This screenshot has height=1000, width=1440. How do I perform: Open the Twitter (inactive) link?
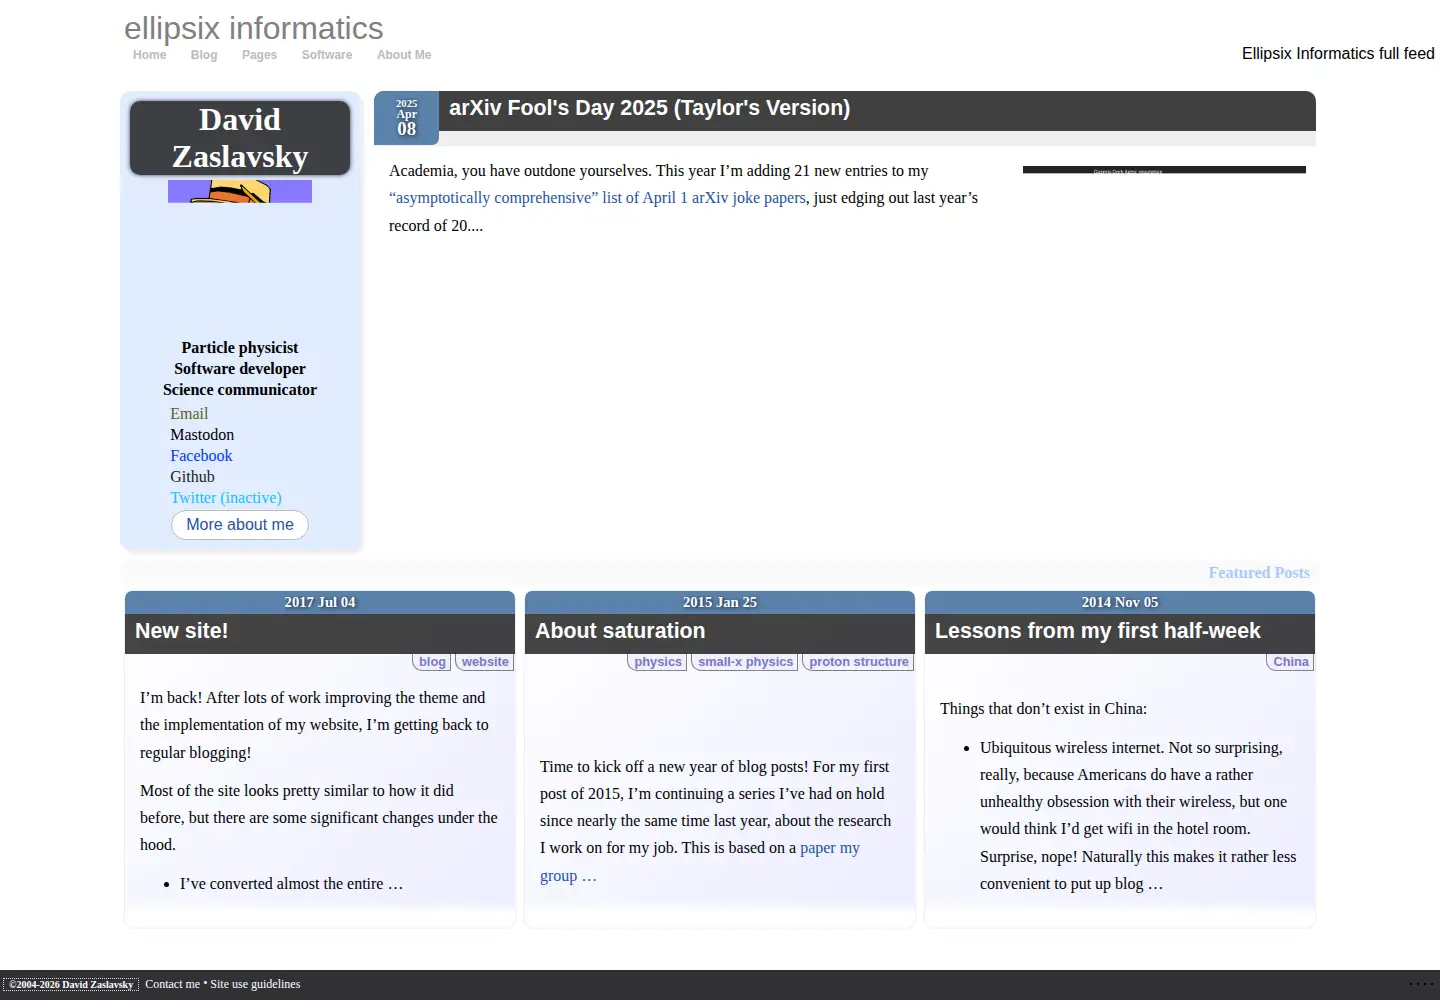[x=226, y=498]
